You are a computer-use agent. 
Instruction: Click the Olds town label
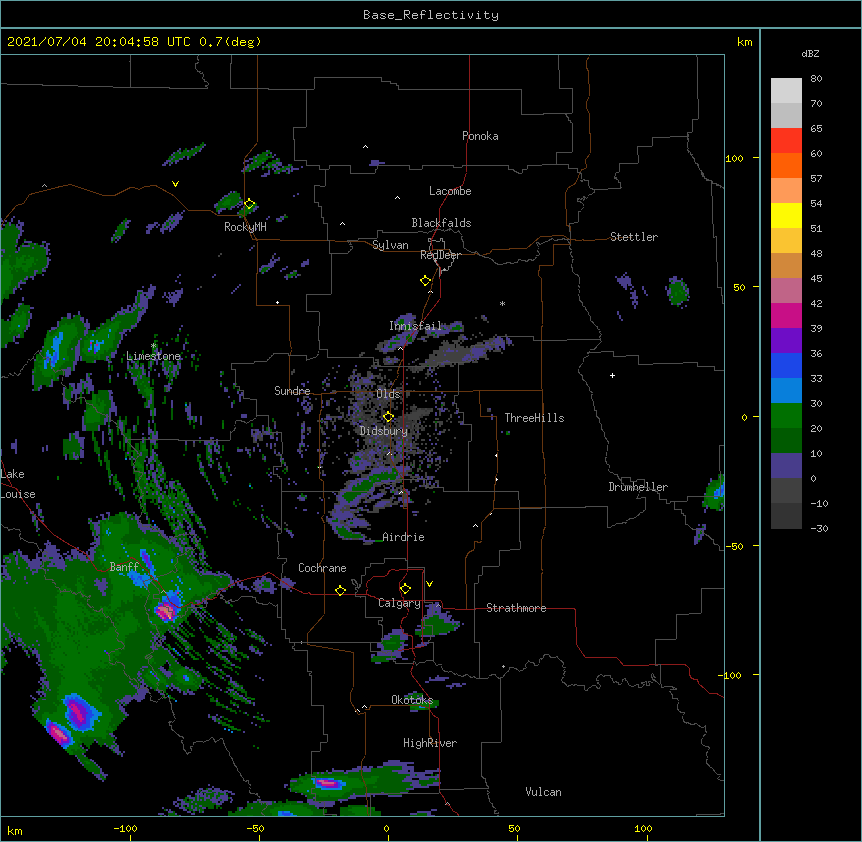tap(388, 394)
